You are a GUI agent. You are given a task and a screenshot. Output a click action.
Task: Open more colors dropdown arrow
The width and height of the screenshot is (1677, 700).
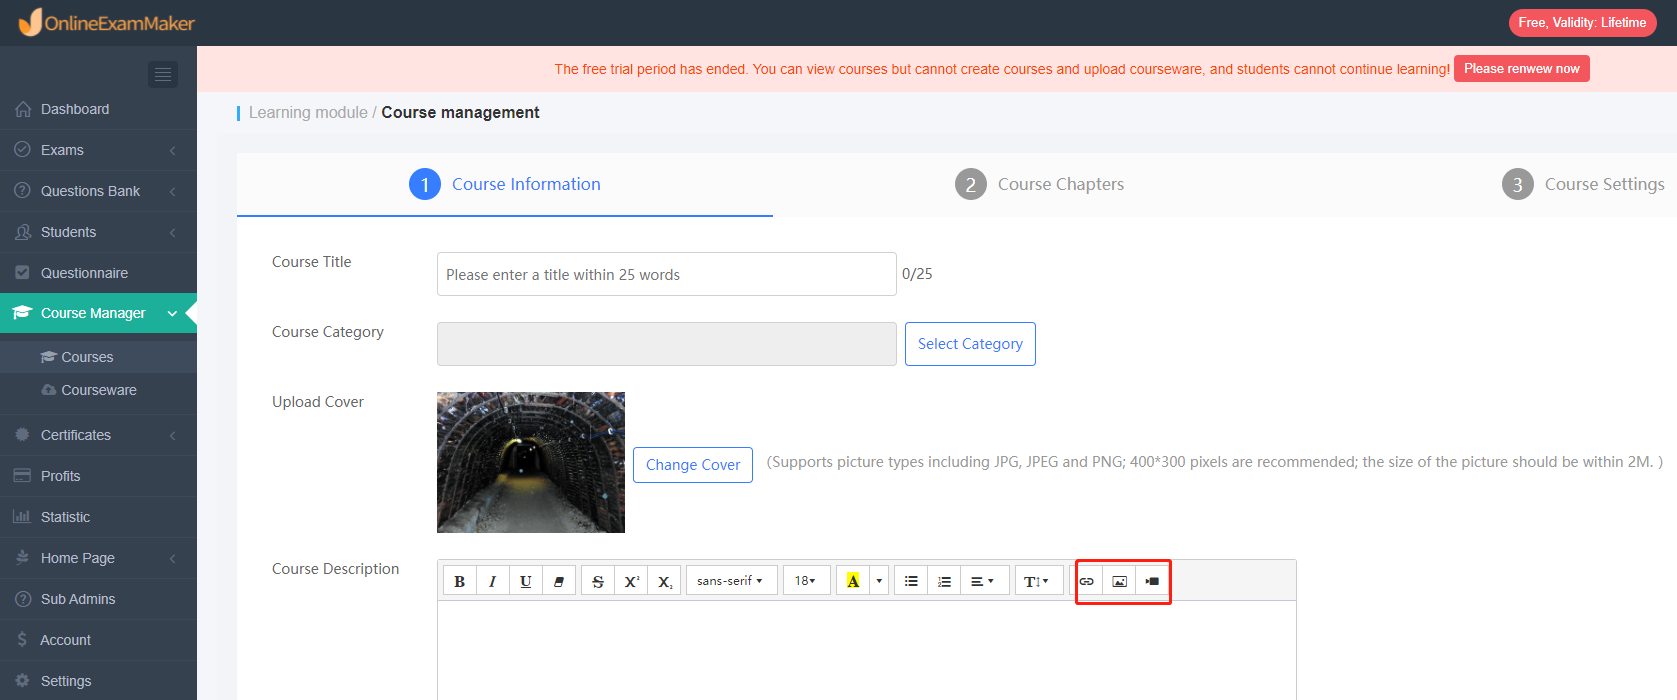pyautogui.click(x=879, y=581)
